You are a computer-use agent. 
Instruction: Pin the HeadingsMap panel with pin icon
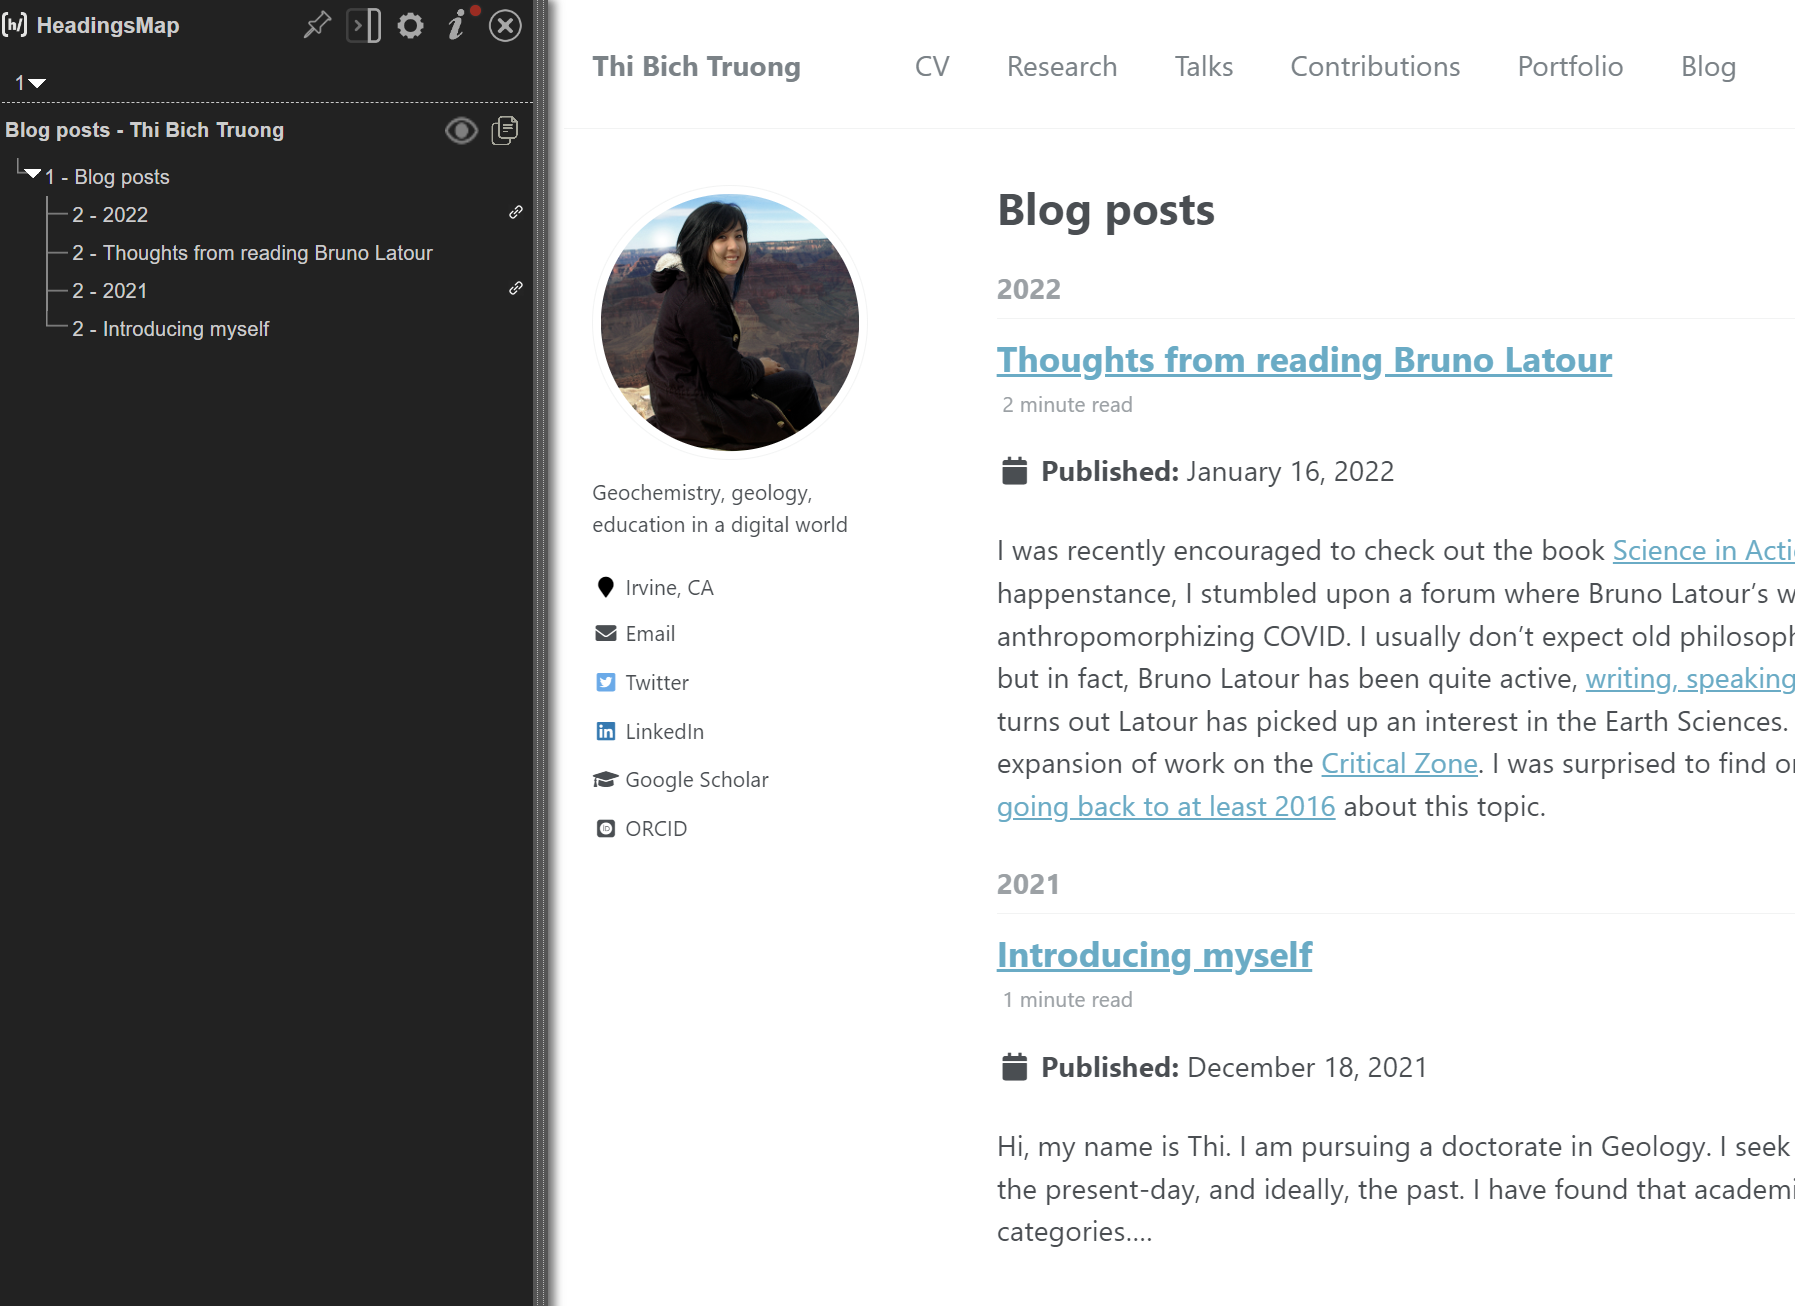317,25
